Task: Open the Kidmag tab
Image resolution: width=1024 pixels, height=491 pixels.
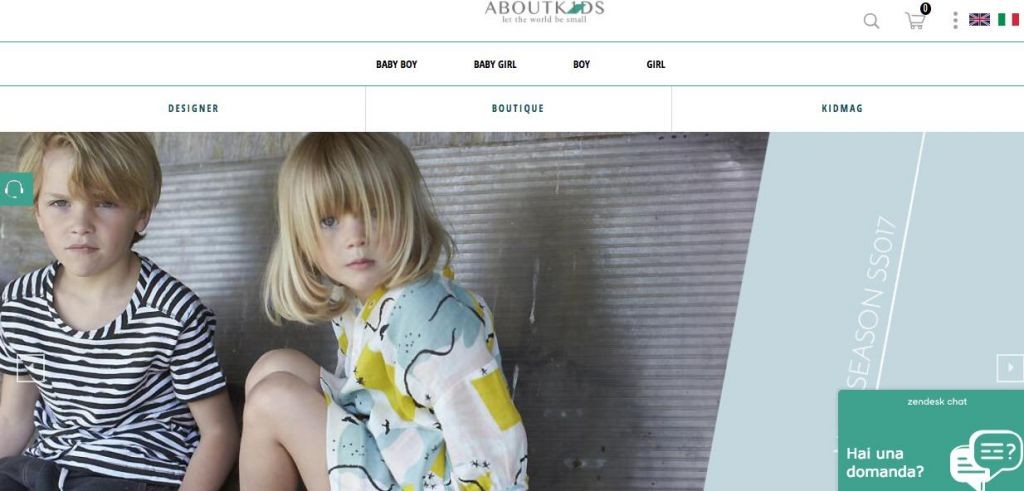Action: pyautogui.click(x=842, y=108)
